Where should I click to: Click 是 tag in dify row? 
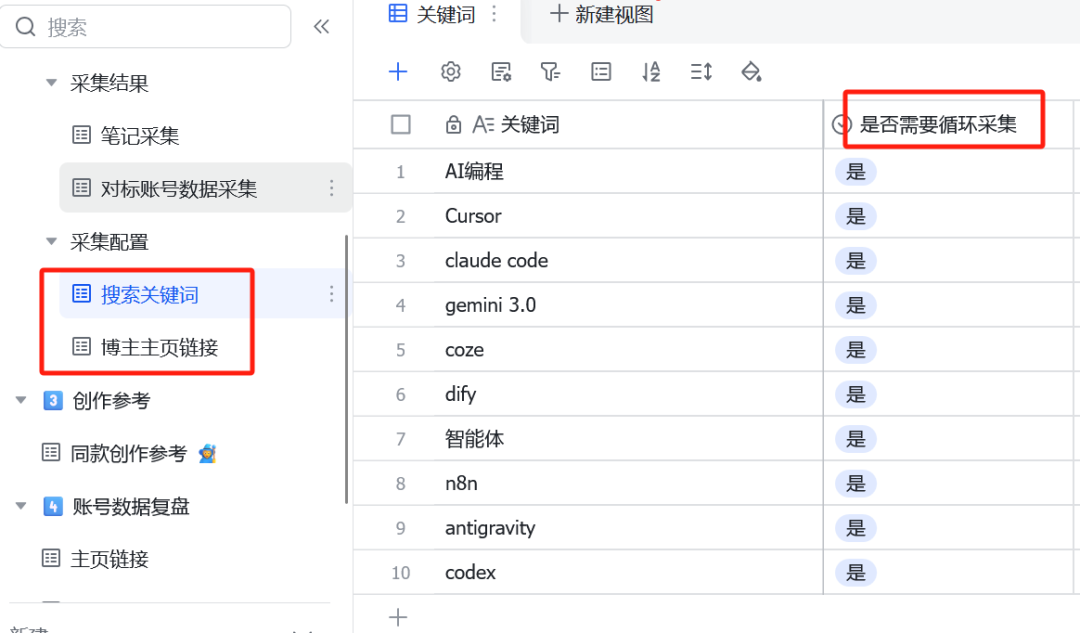point(855,395)
